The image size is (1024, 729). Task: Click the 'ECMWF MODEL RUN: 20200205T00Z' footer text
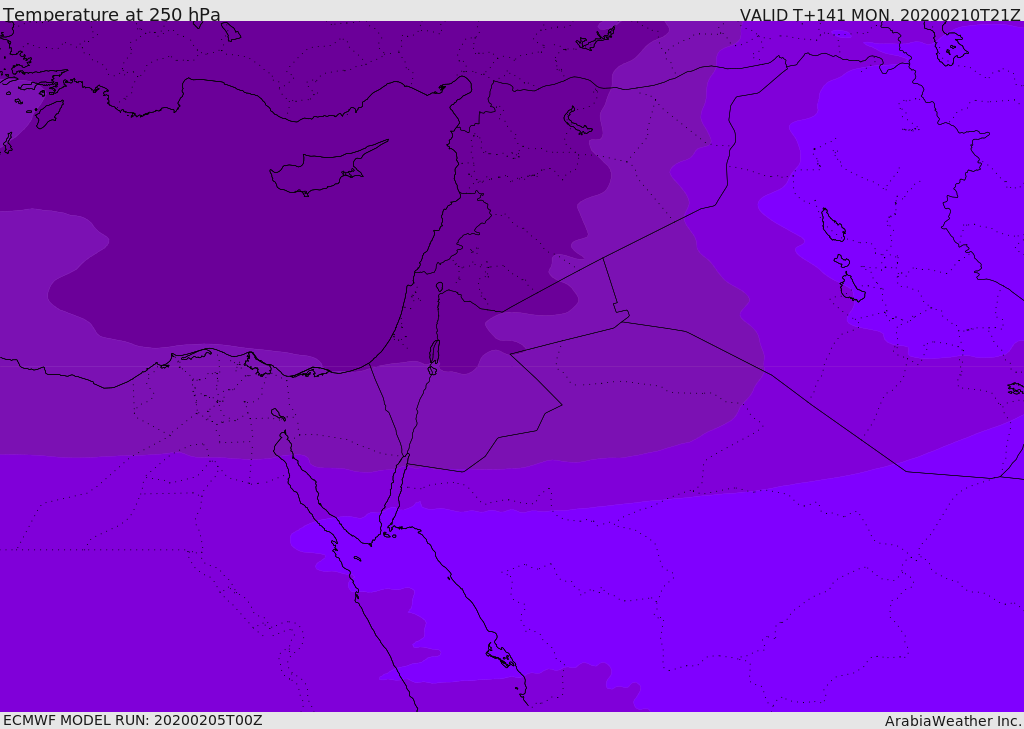coord(133,720)
